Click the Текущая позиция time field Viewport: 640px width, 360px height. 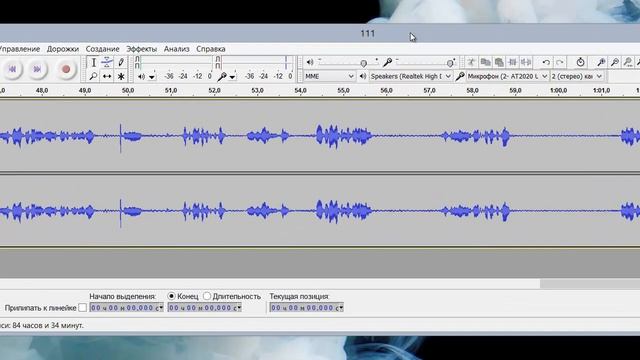click(307, 308)
